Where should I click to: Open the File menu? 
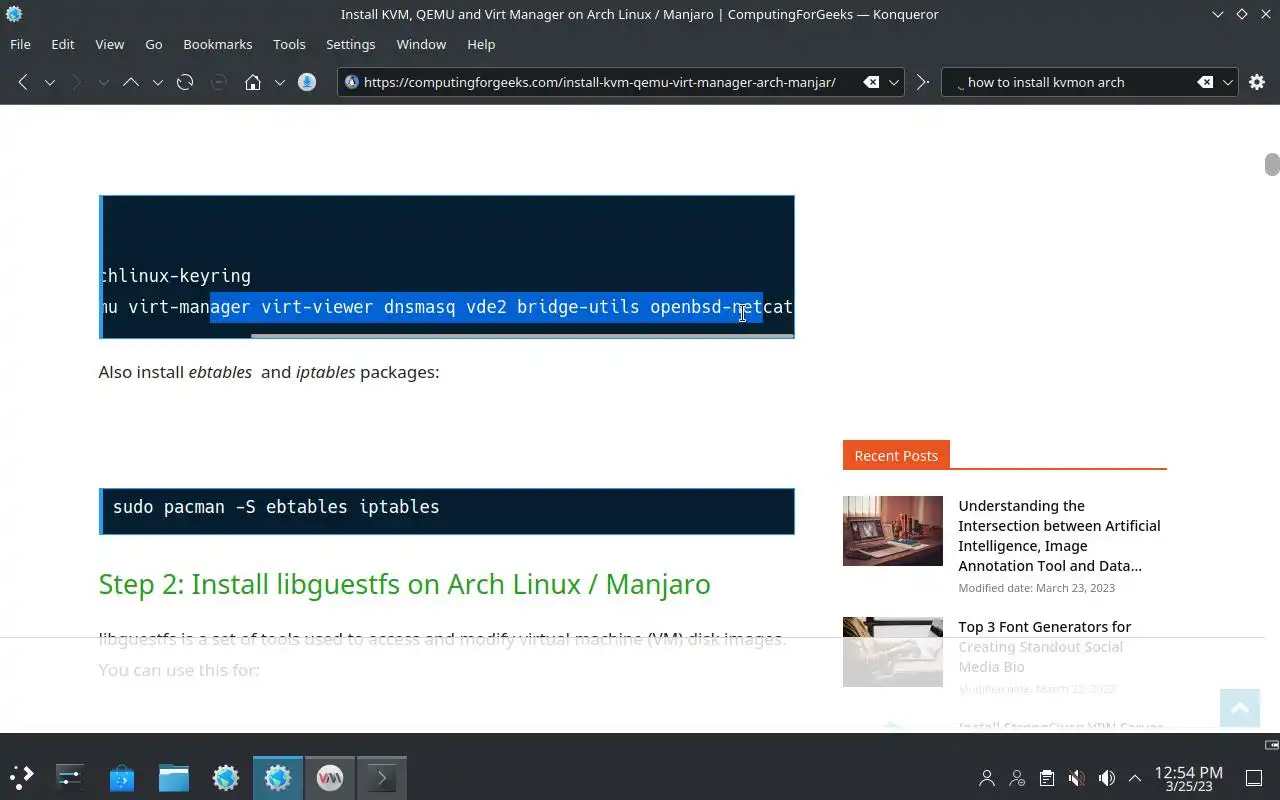(20, 44)
